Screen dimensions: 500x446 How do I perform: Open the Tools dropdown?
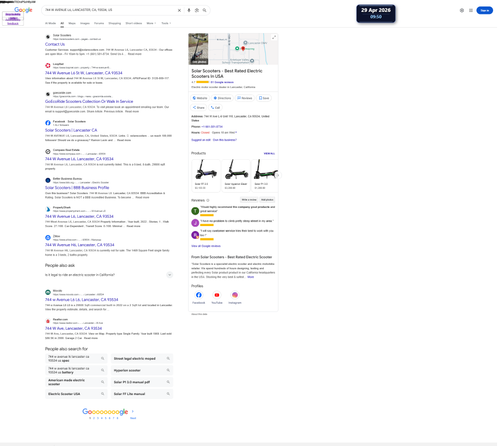166,23
